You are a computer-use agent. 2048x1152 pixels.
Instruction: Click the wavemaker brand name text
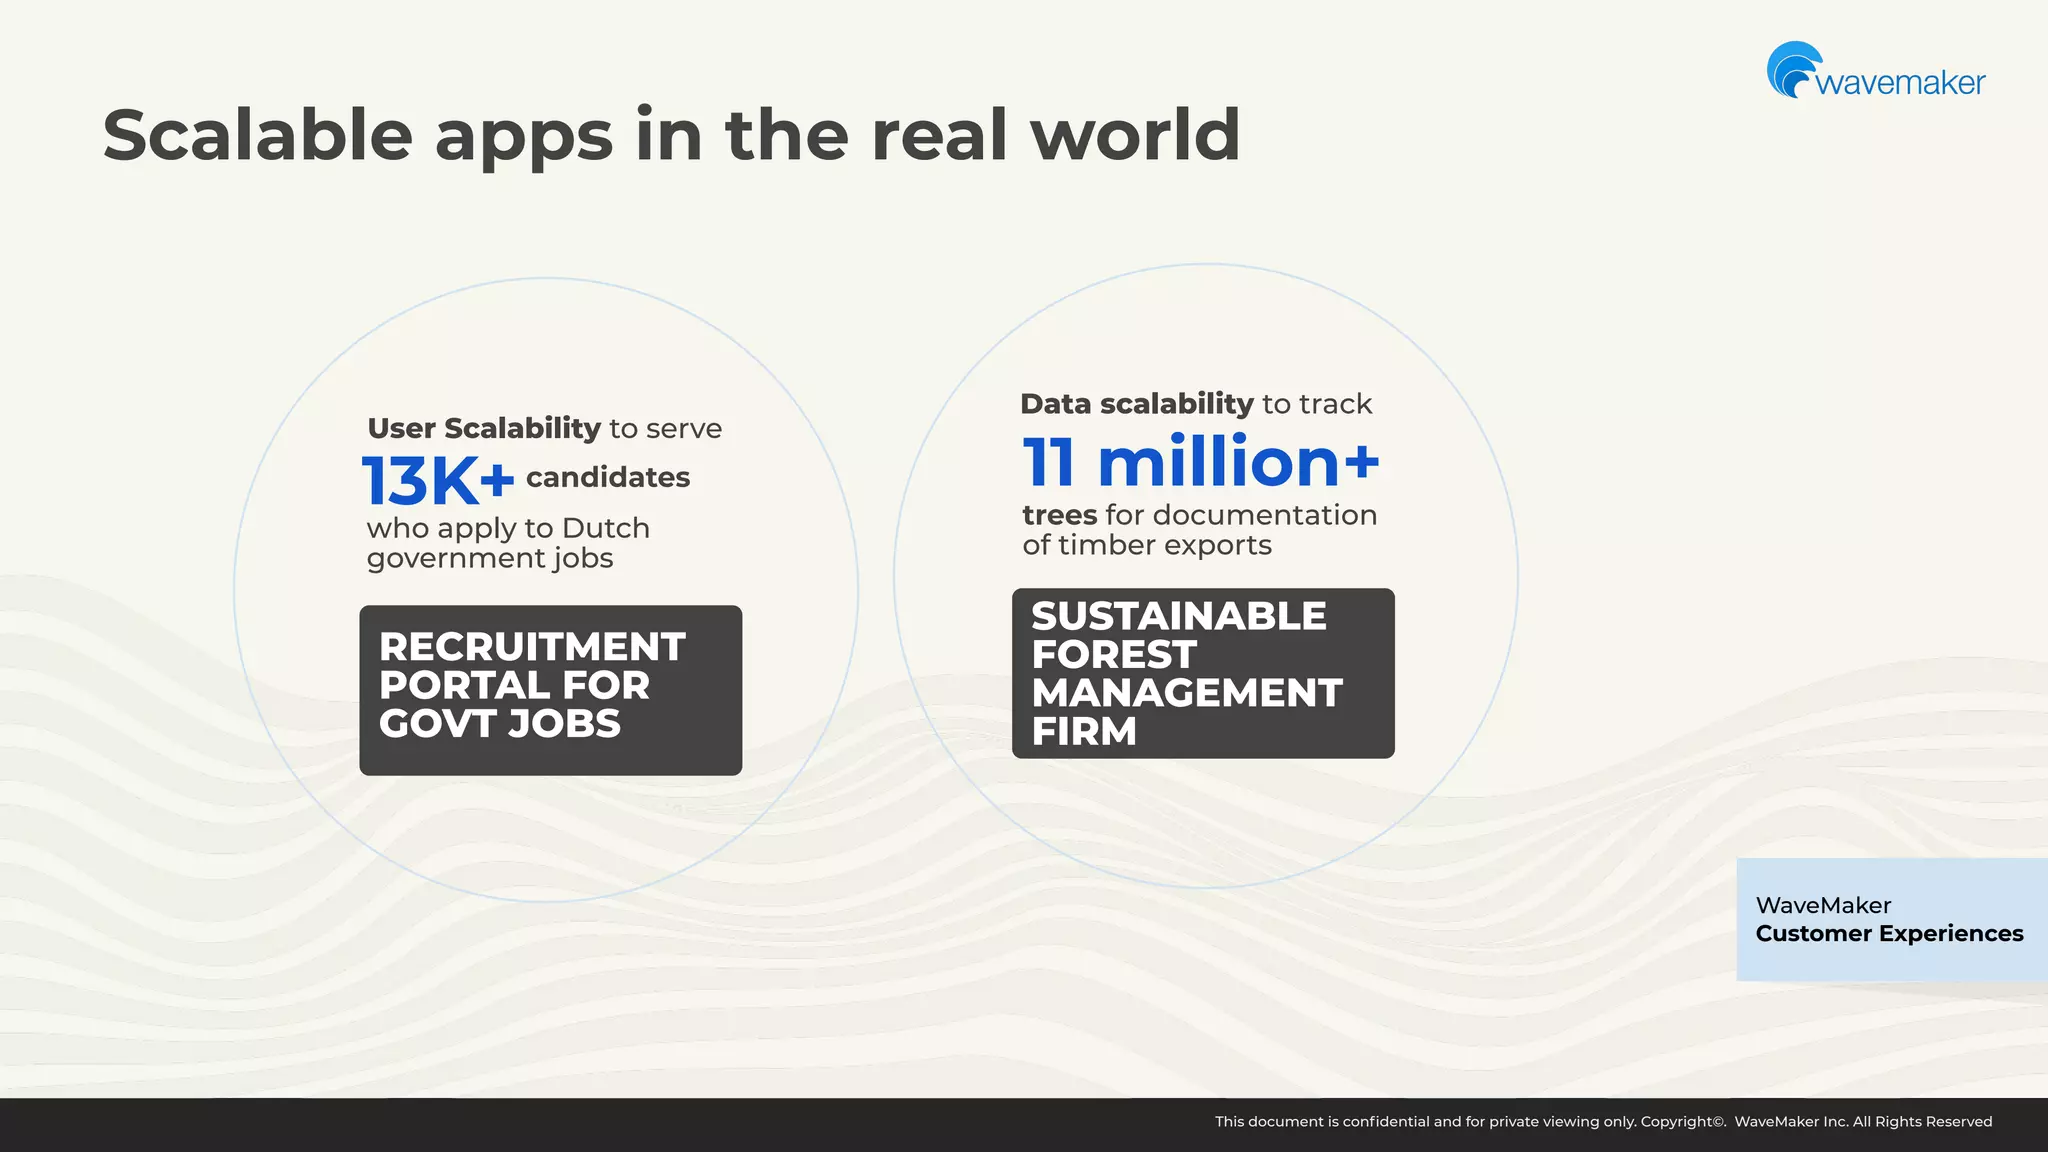pos(1899,83)
